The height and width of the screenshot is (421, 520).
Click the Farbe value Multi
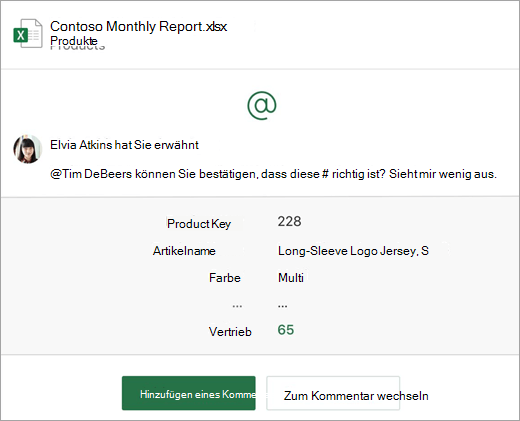[x=291, y=278]
